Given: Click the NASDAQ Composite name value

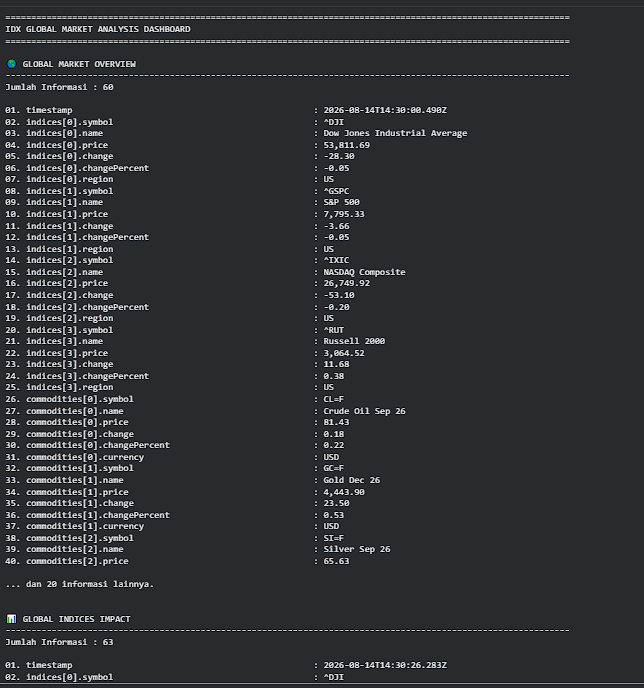Looking at the screenshot, I should coord(365,272).
